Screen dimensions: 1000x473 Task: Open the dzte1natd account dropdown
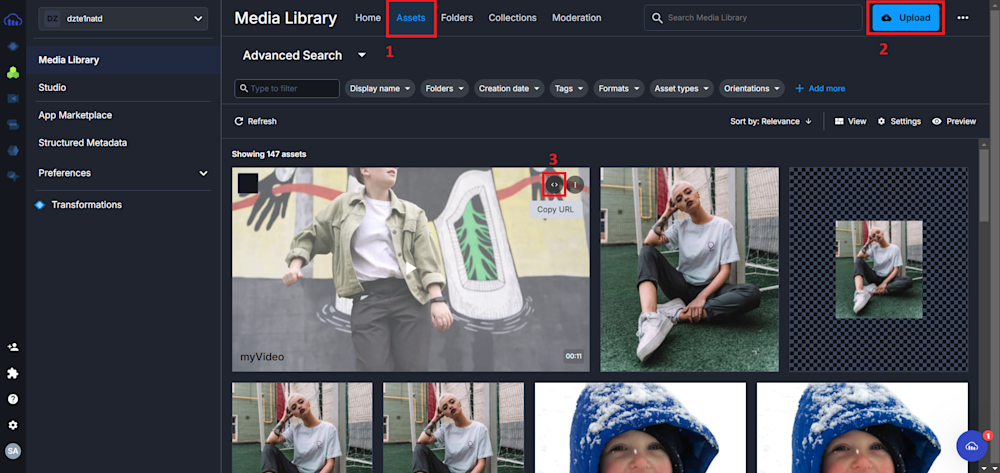pos(123,19)
